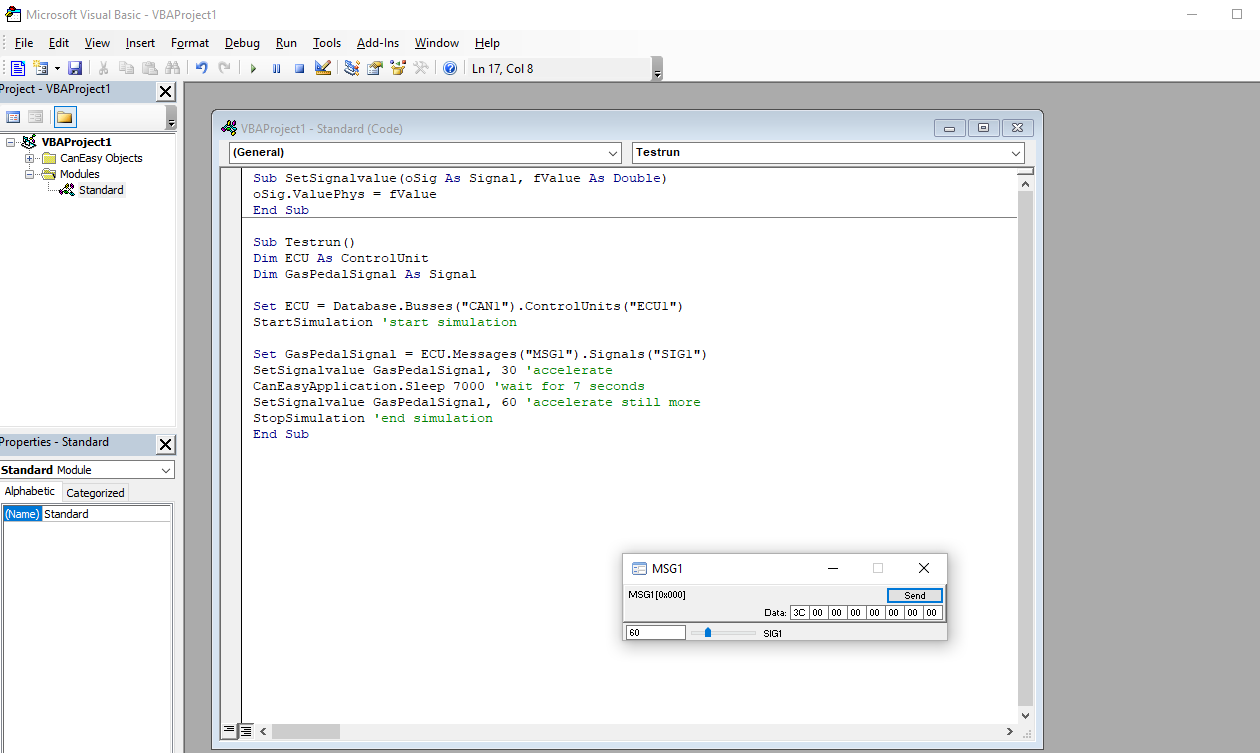Click the Cut scissors icon
Image resolution: width=1260 pixels, height=753 pixels.
tap(102, 68)
